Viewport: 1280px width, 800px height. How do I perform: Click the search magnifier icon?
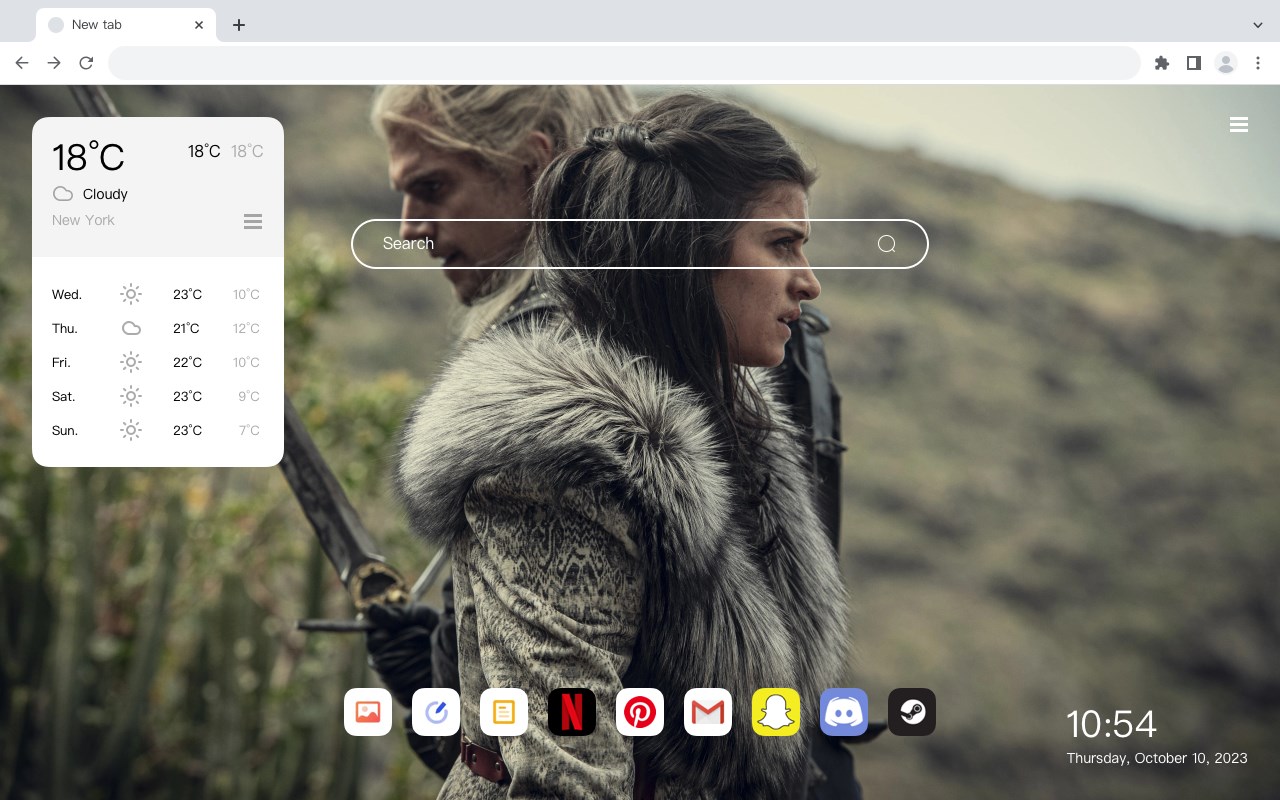click(886, 244)
